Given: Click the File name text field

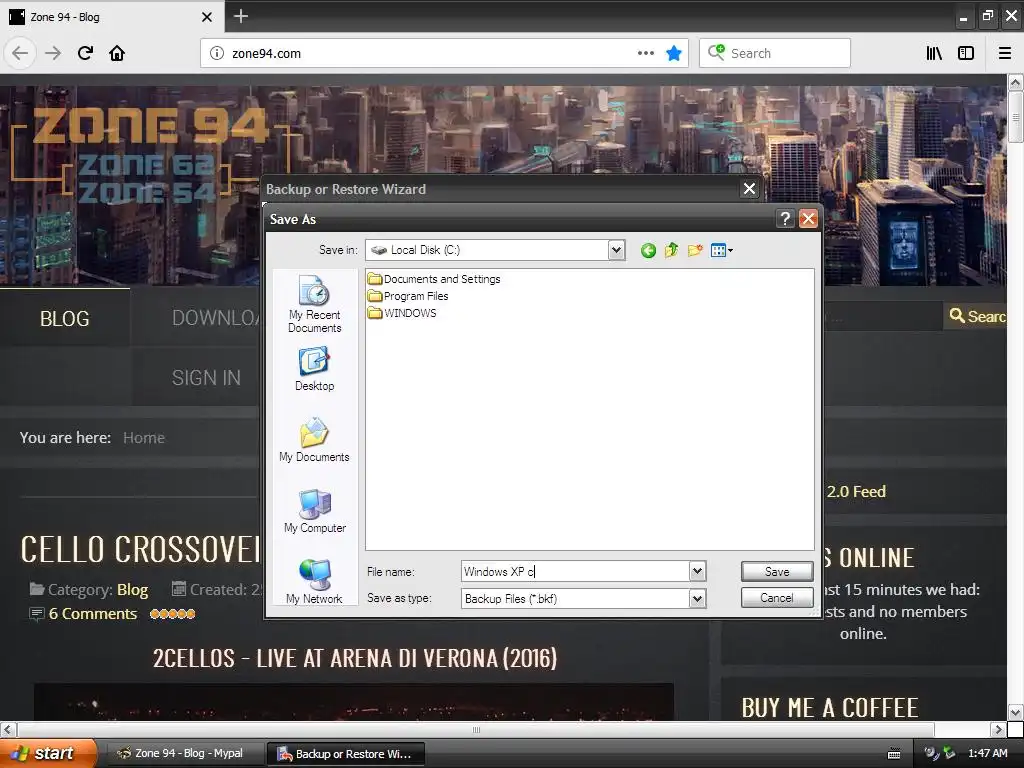Looking at the screenshot, I should [x=575, y=571].
